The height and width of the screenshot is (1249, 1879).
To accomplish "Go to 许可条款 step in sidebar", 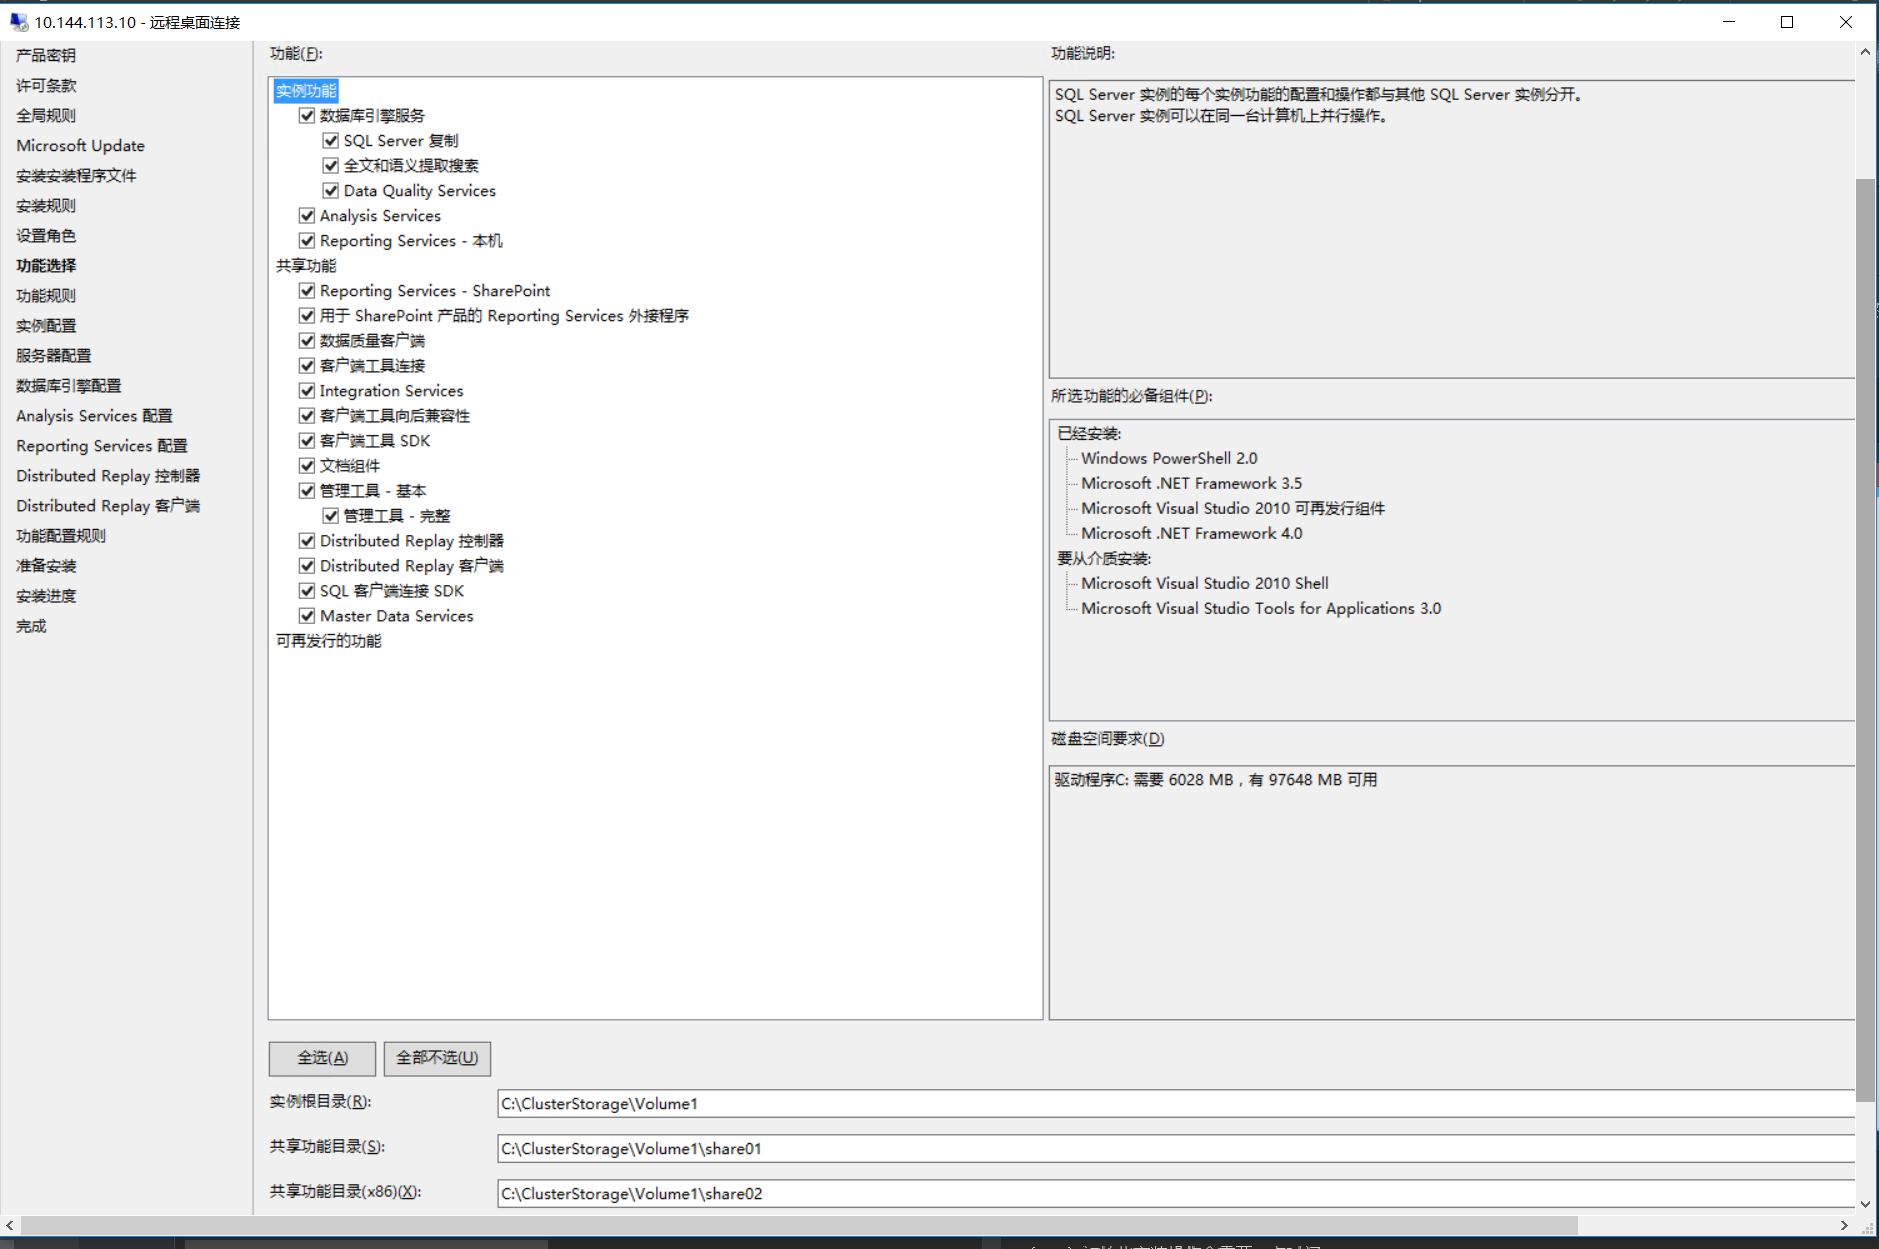I will tap(46, 86).
